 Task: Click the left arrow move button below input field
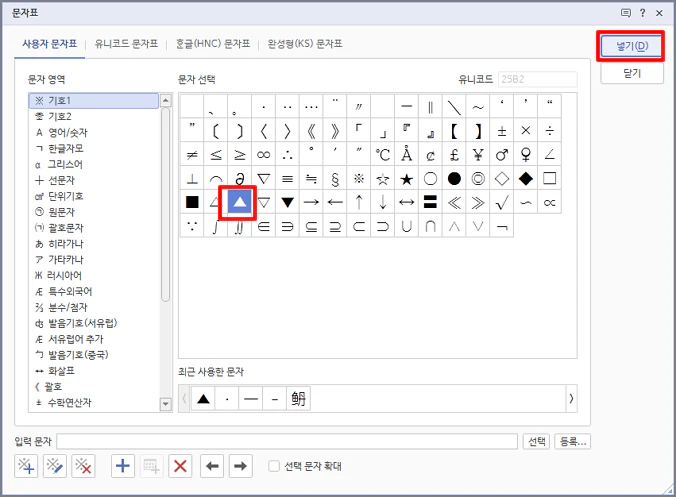pyautogui.click(x=212, y=466)
